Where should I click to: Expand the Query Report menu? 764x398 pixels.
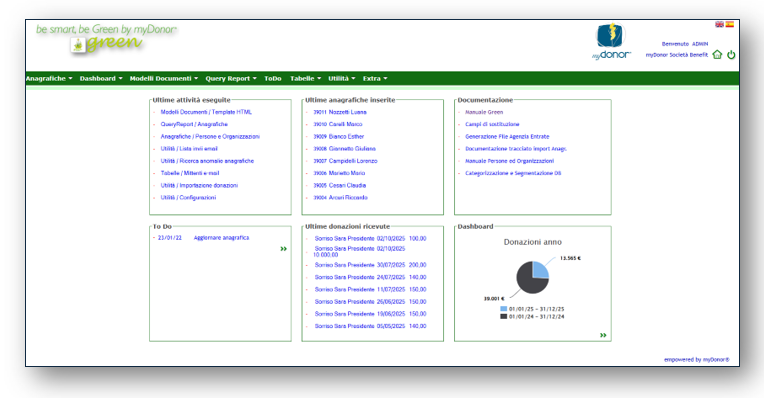tap(230, 78)
